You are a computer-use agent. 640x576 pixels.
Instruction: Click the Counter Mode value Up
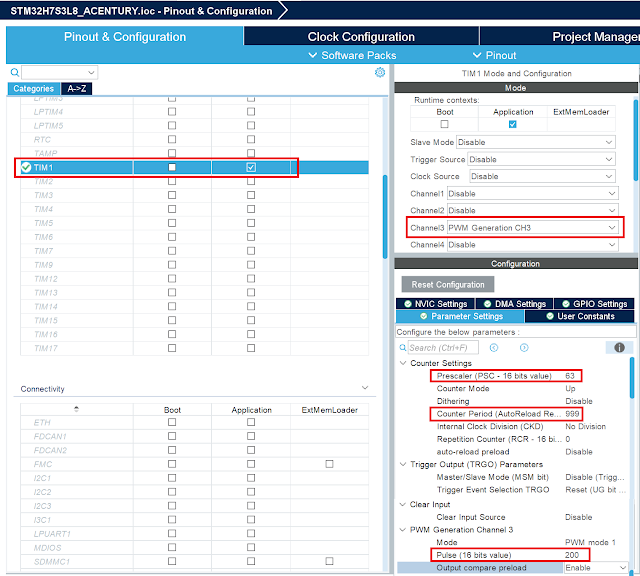coord(570,389)
